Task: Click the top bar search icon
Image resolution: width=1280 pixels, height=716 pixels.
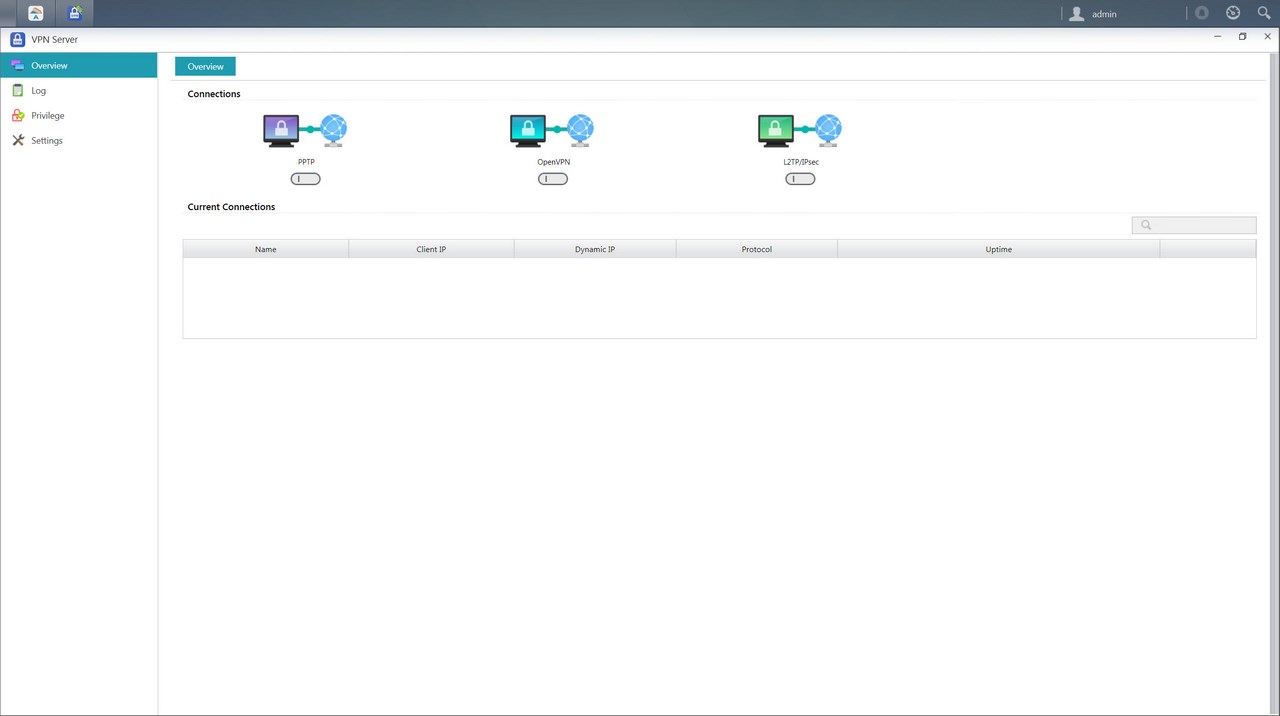Action: [1264, 13]
